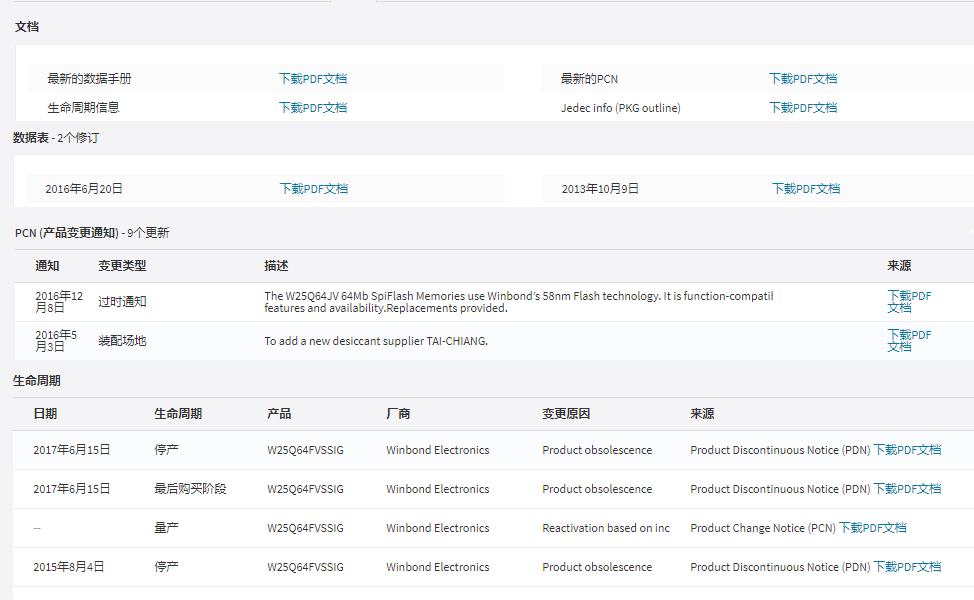Screen dimensions: 974x600
Task: Select the 最后购买阶段 lifecycle cell
Action: pos(190,489)
